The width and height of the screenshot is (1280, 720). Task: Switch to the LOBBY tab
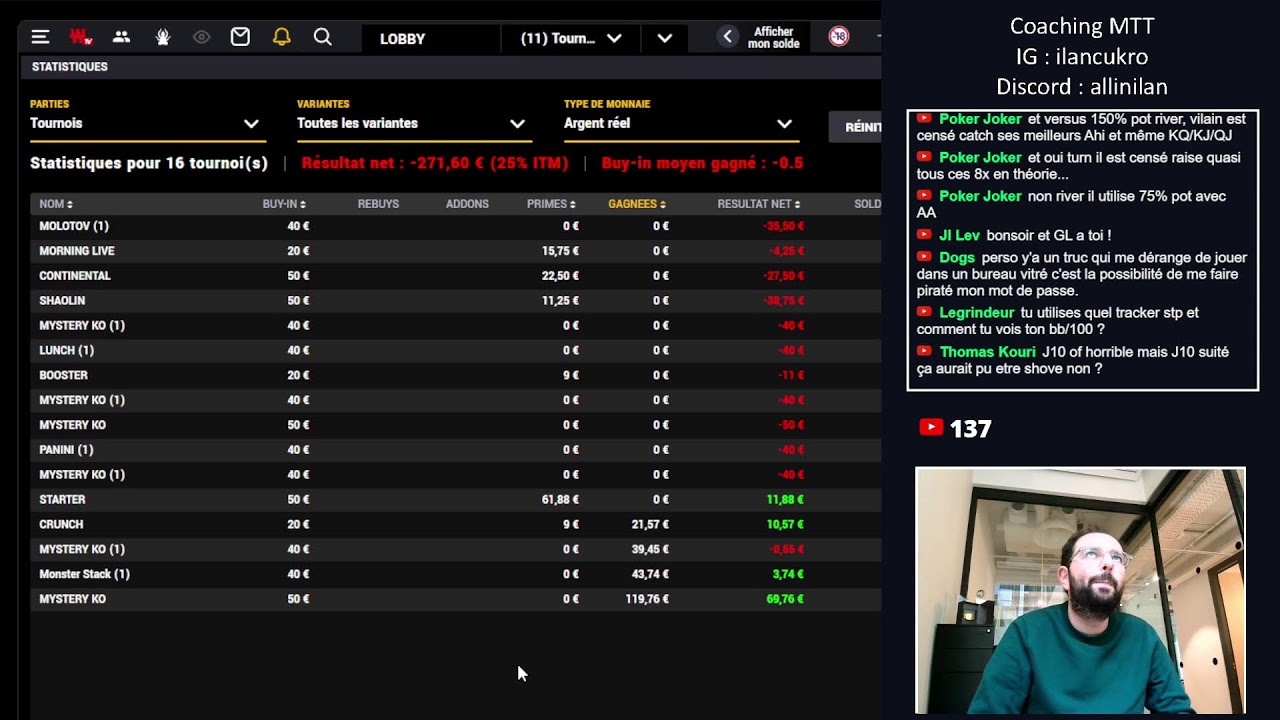pyautogui.click(x=402, y=38)
